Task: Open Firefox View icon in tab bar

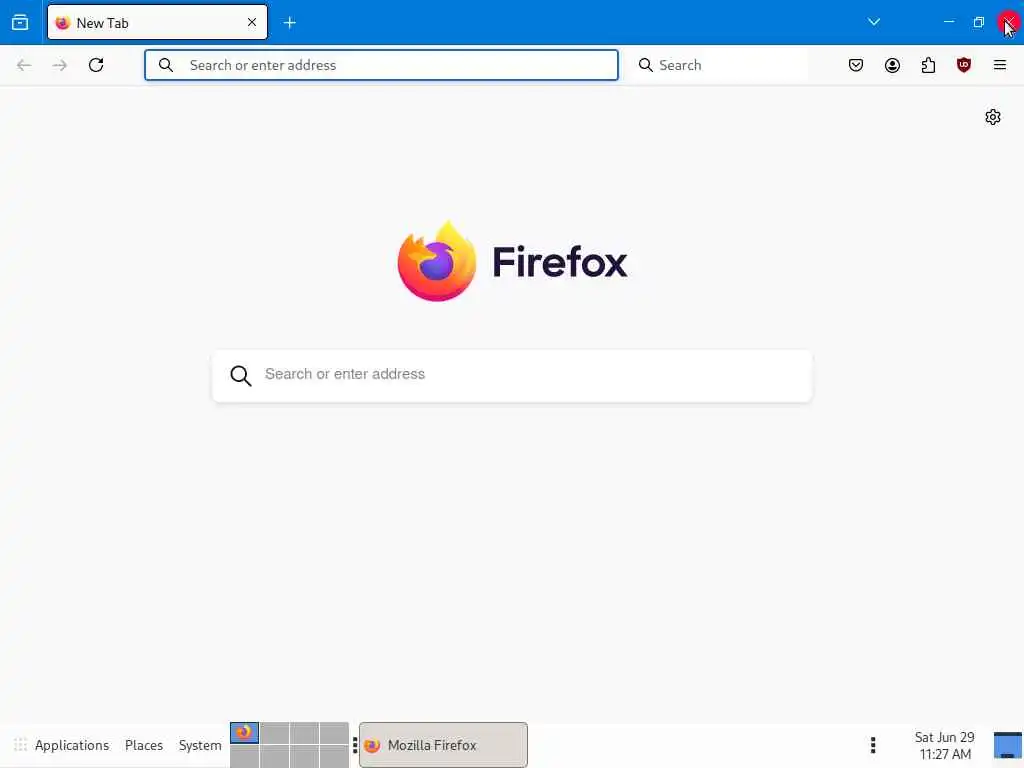Action: pos(20,23)
